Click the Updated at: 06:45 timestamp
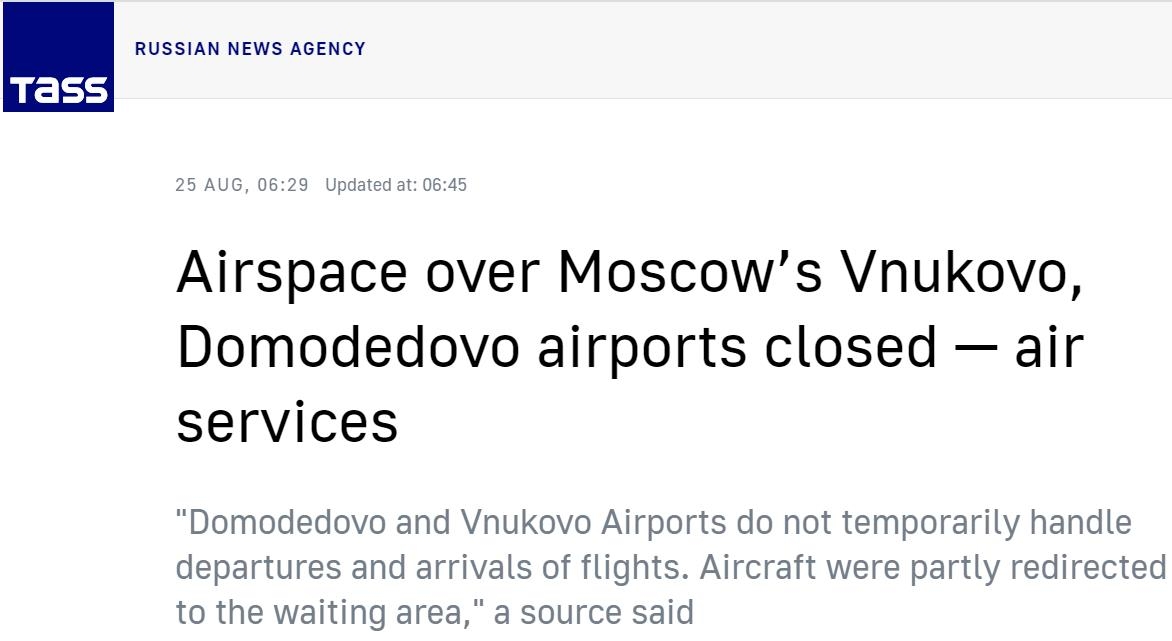Screen dimensions: 1172x641 [396, 185]
